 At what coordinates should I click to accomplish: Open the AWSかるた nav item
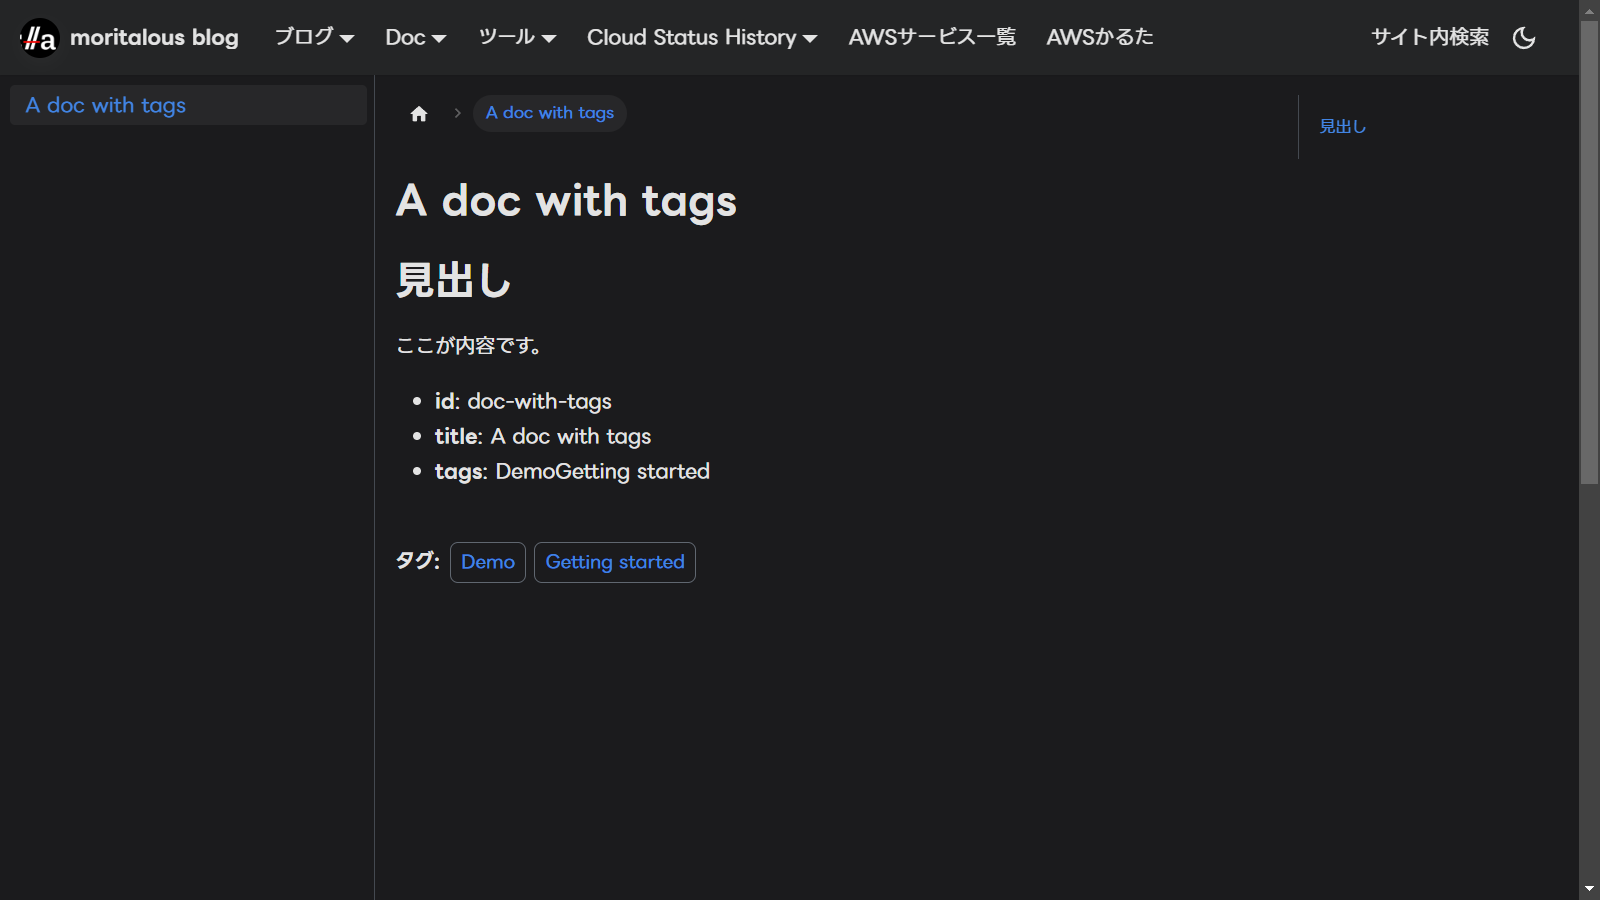[x=1099, y=38]
